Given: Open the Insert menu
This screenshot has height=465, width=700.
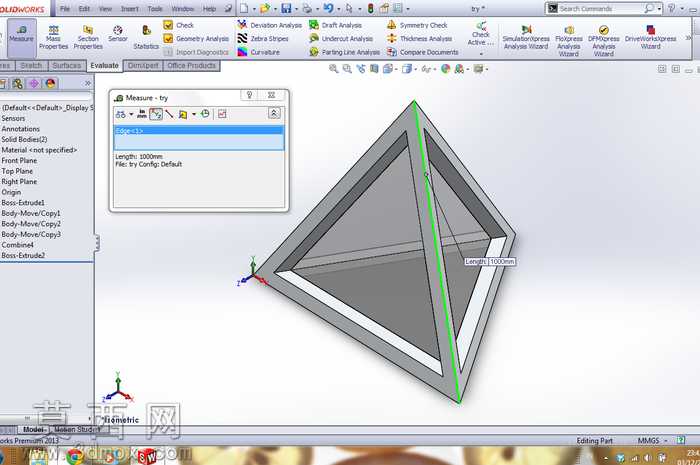Looking at the screenshot, I should pyautogui.click(x=129, y=8).
